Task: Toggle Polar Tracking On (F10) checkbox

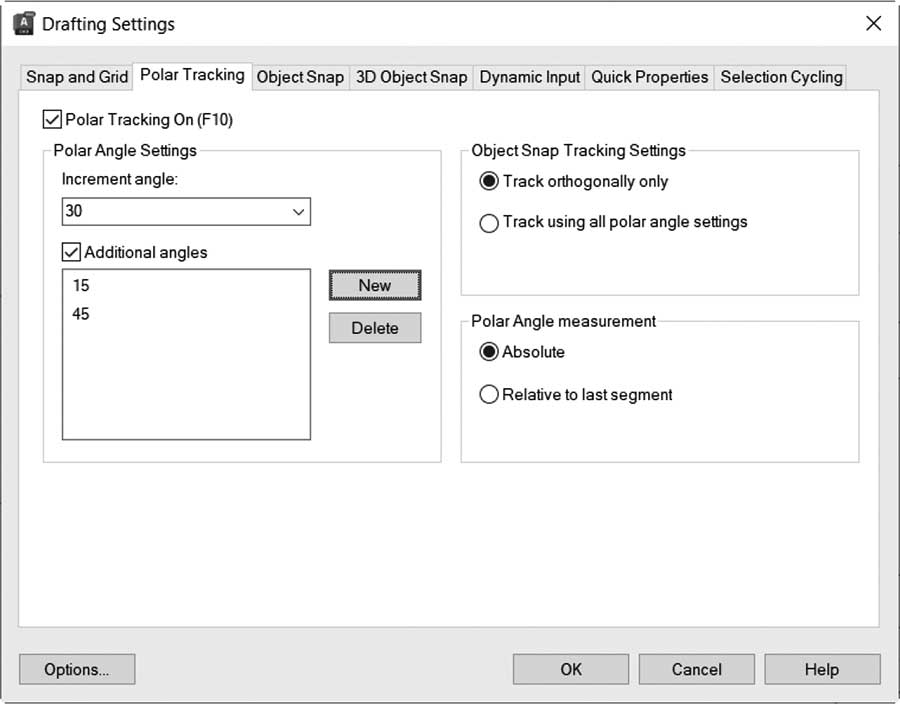Action: [52, 119]
